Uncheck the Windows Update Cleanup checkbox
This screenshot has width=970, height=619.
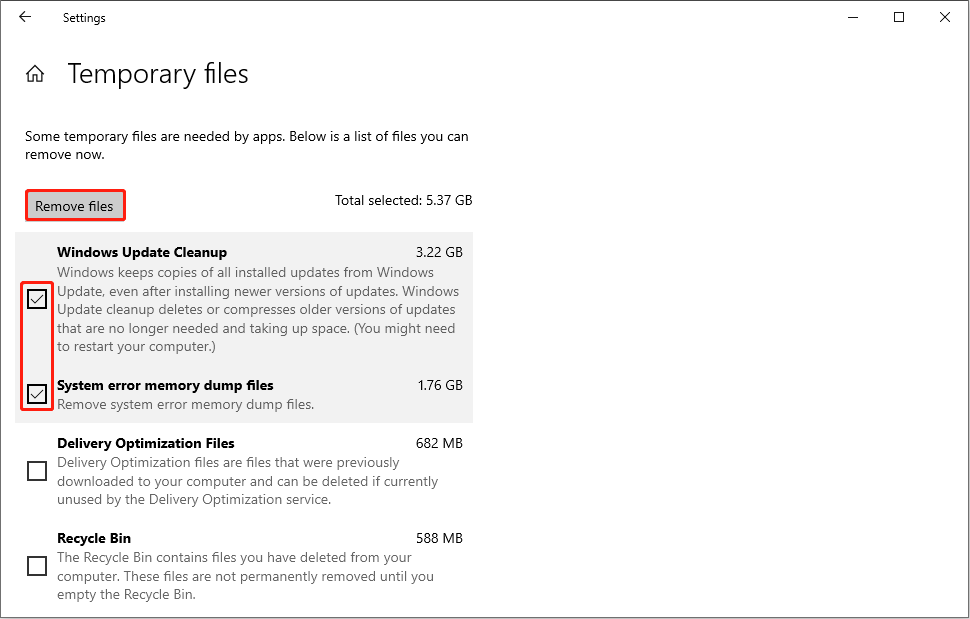pos(36,298)
